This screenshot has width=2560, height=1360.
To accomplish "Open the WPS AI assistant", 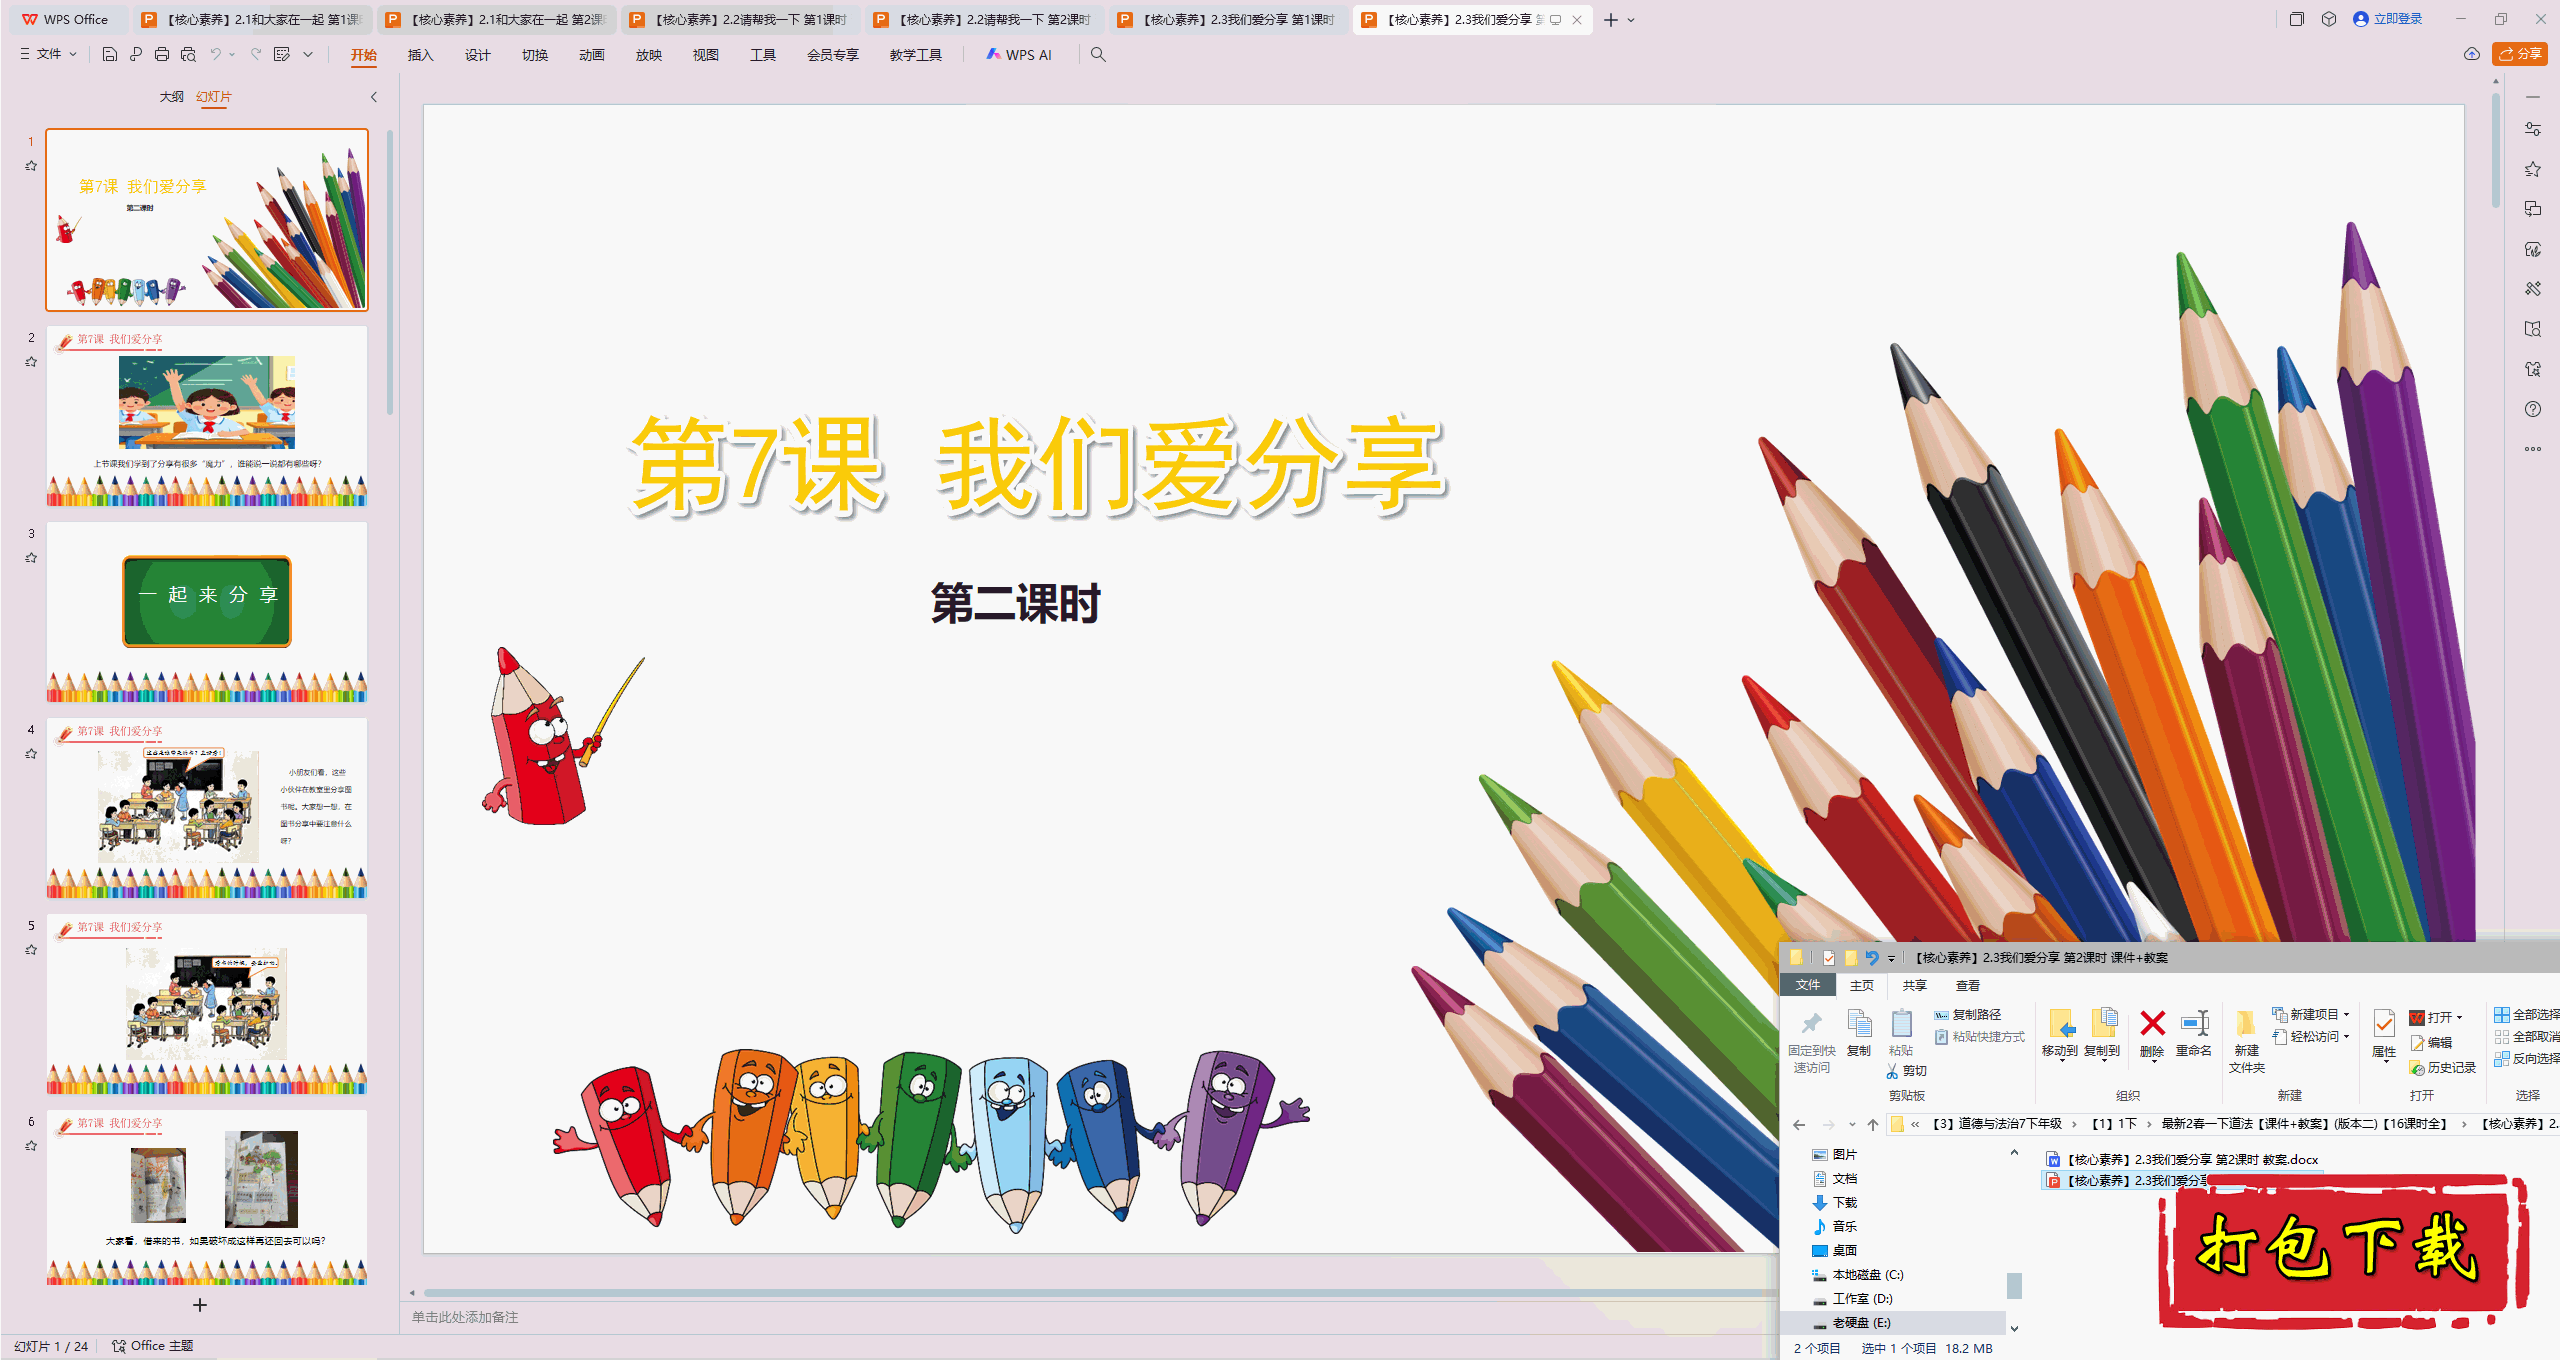I will click(1019, 55).
